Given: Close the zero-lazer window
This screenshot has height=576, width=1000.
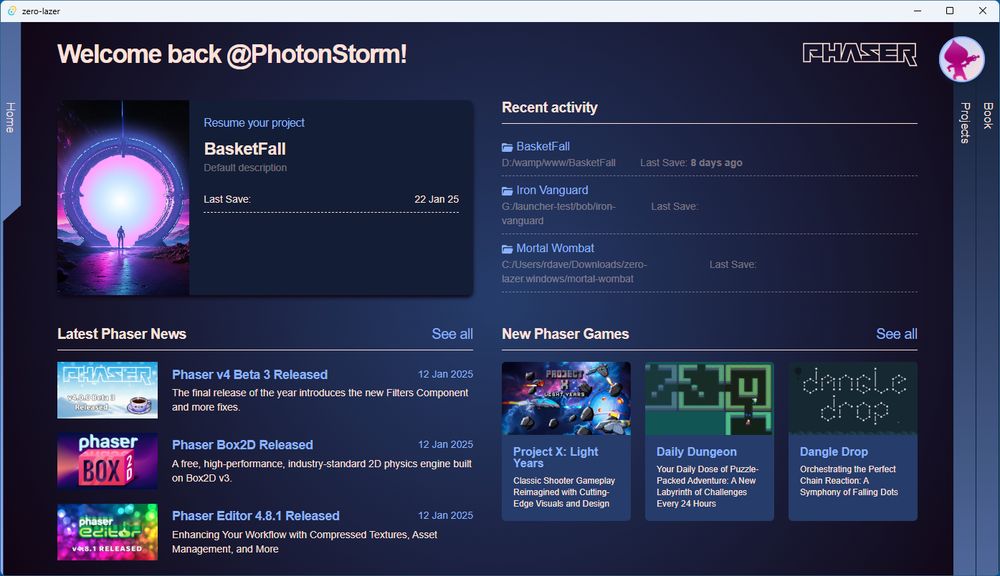Looking at the screenshot, I should pos(983,11).
